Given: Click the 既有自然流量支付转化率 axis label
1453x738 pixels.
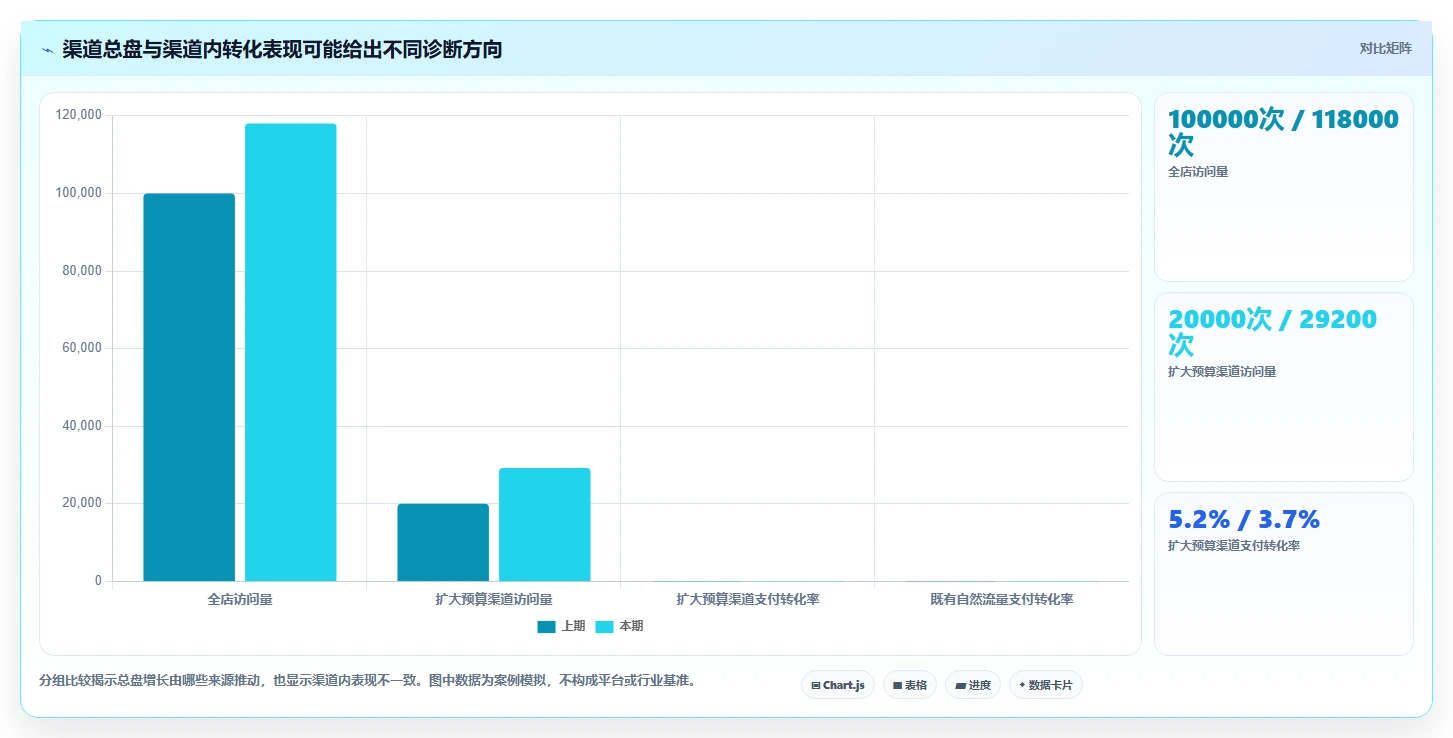Looking at the screenshot, I should coord(1002,600).
